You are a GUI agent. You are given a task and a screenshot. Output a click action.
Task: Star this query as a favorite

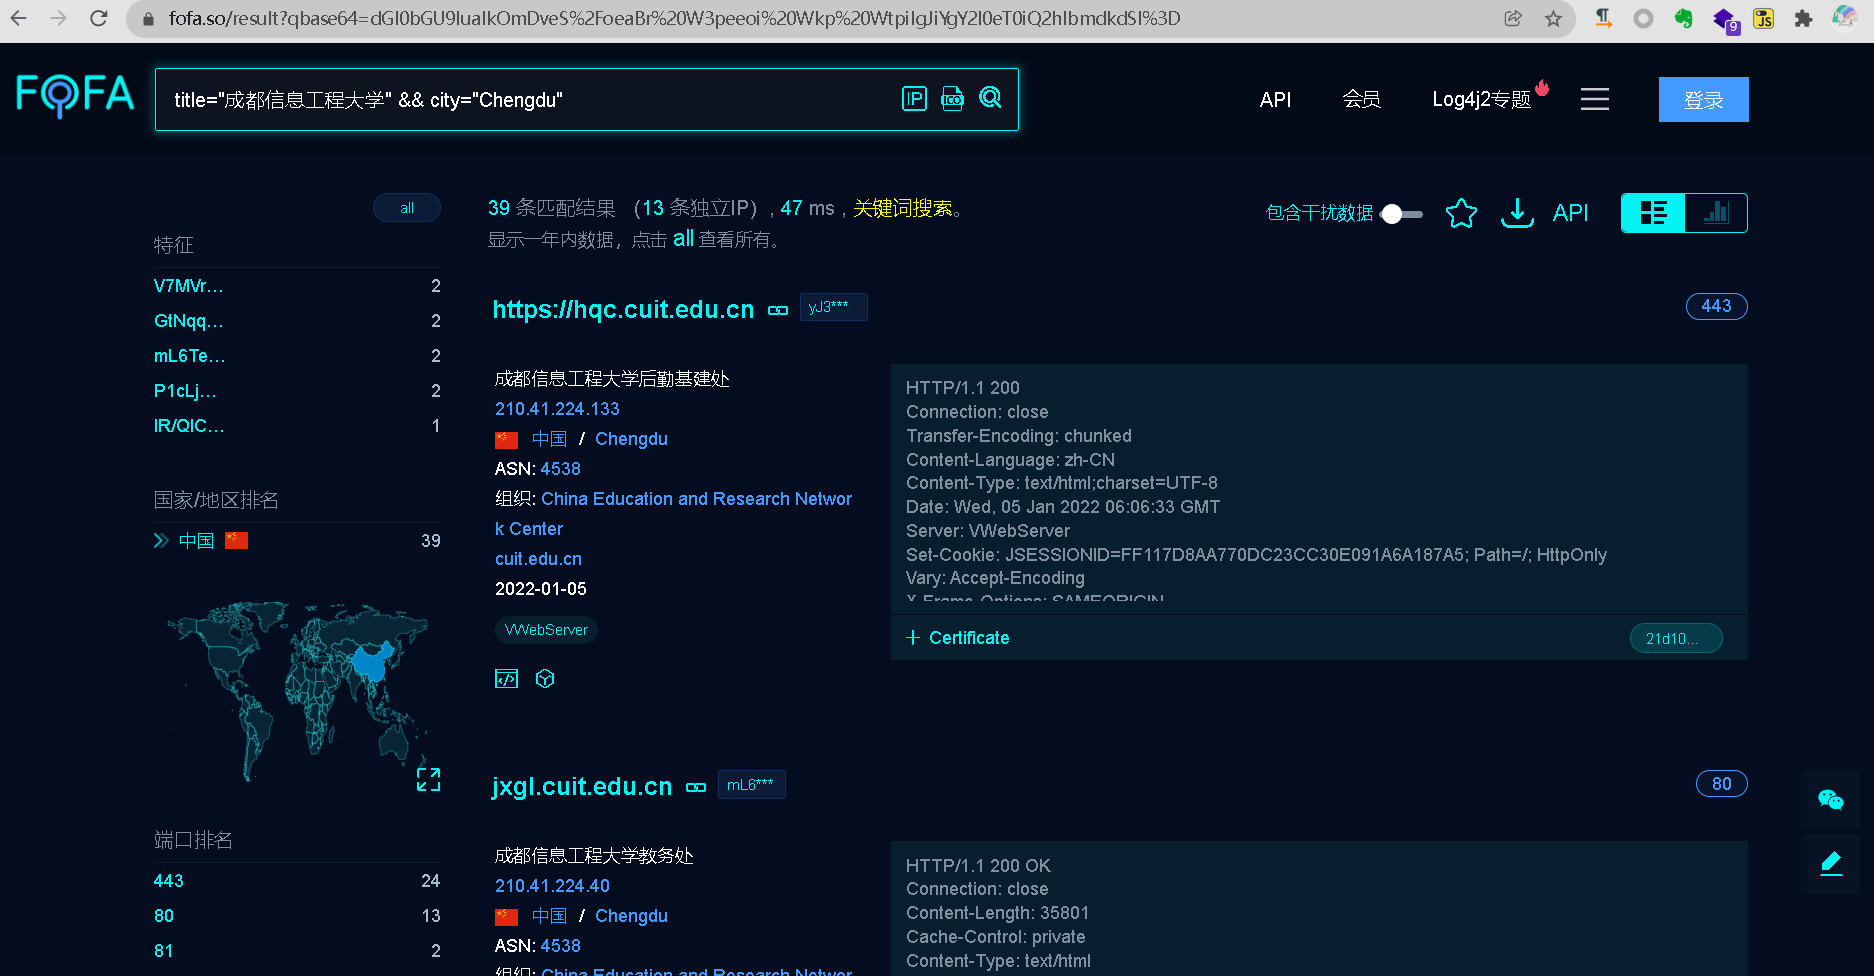(x=1461, y=213)
